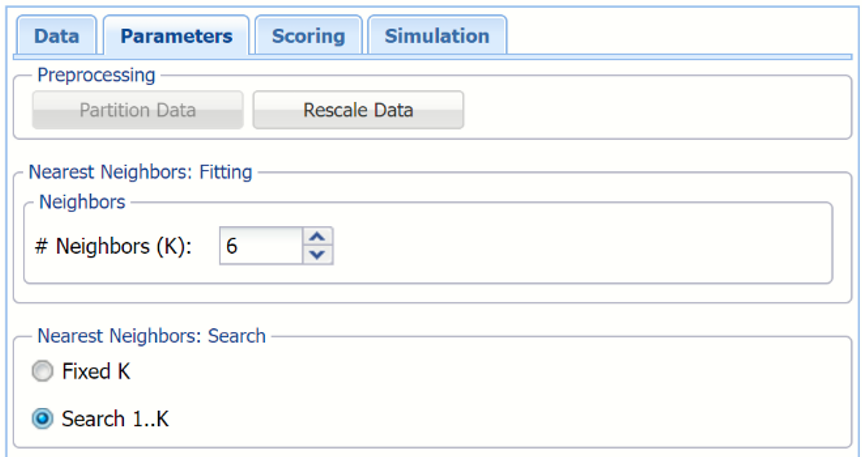Click the Preprocessing group title
This screenshot has width=862, height=457.
coord(96,75)
